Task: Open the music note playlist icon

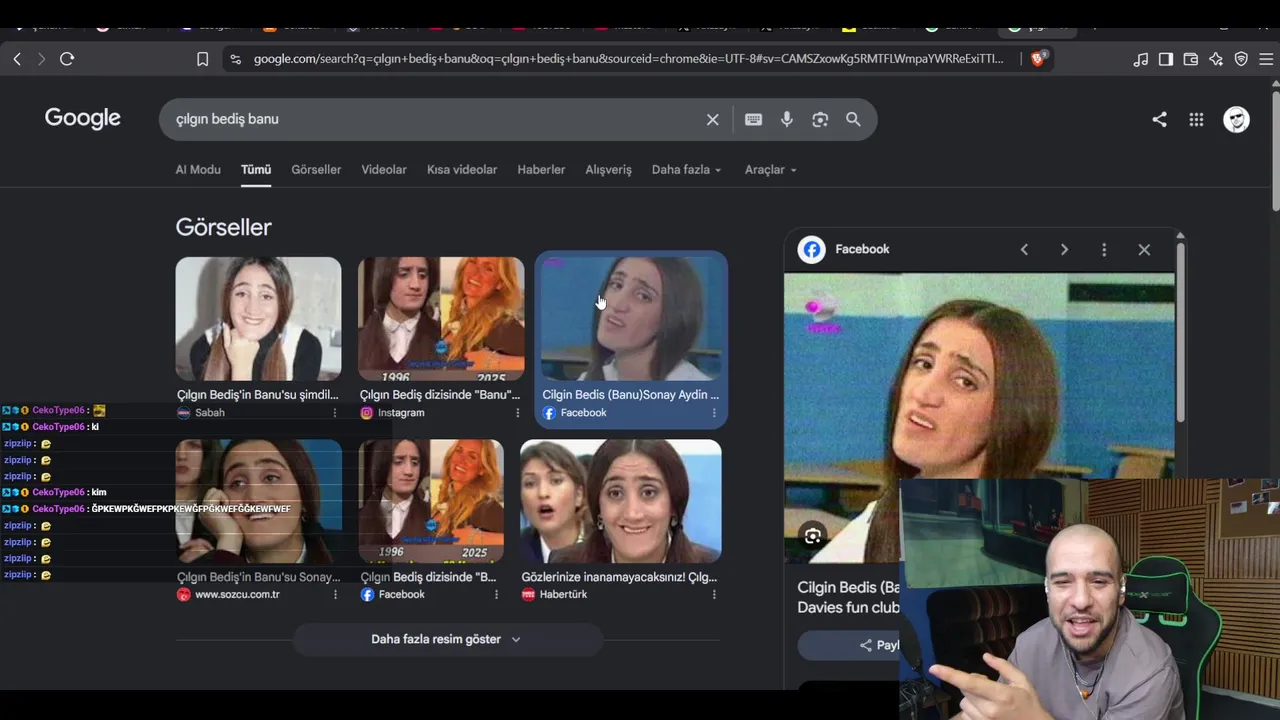Action: (1141, 59)
